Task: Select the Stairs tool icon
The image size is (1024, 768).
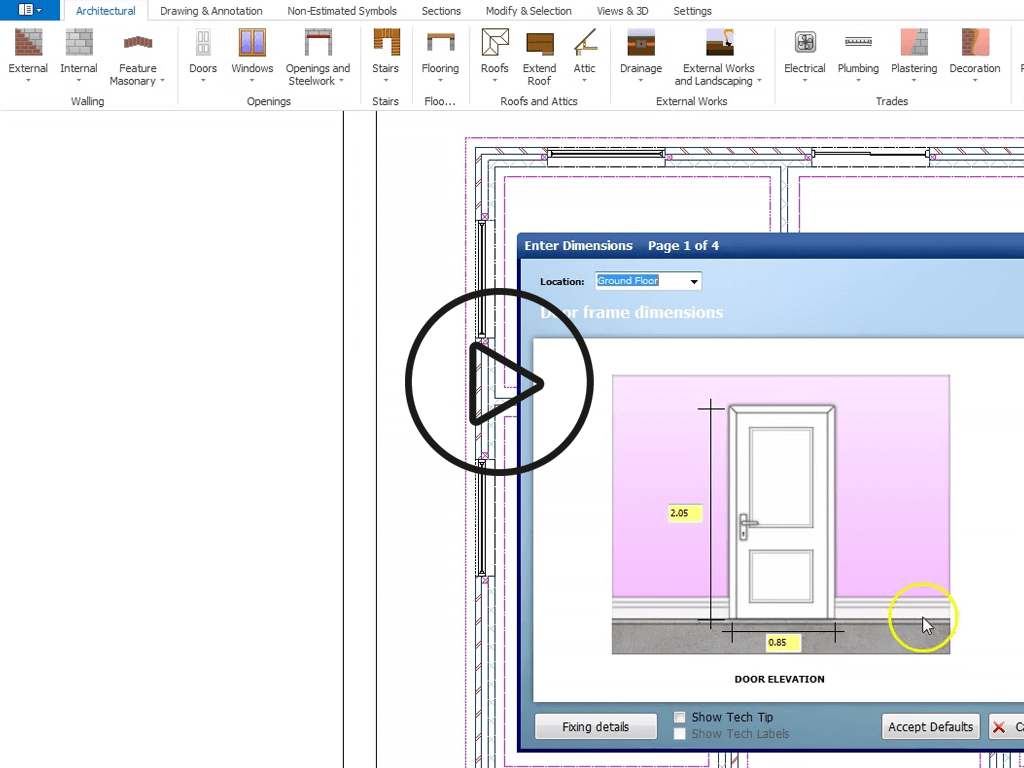Action: point(385,43)
